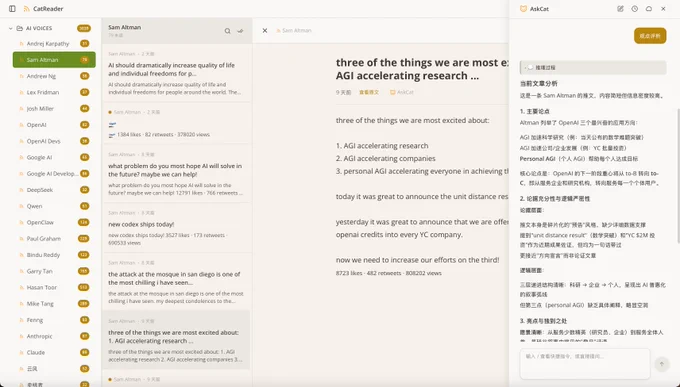Image resolution: width=680 pixels, height=387 pixels.
Task: Click the AskCat cat logo icon
Action: 523,9
